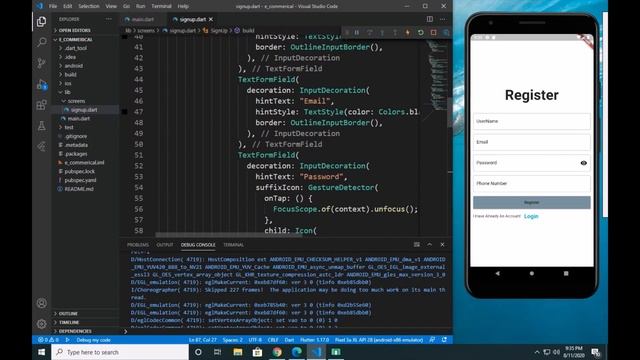640x360 pixels.
Task: Open Dart DevTools icon in debug toolbar
Action: pos(446,32)
